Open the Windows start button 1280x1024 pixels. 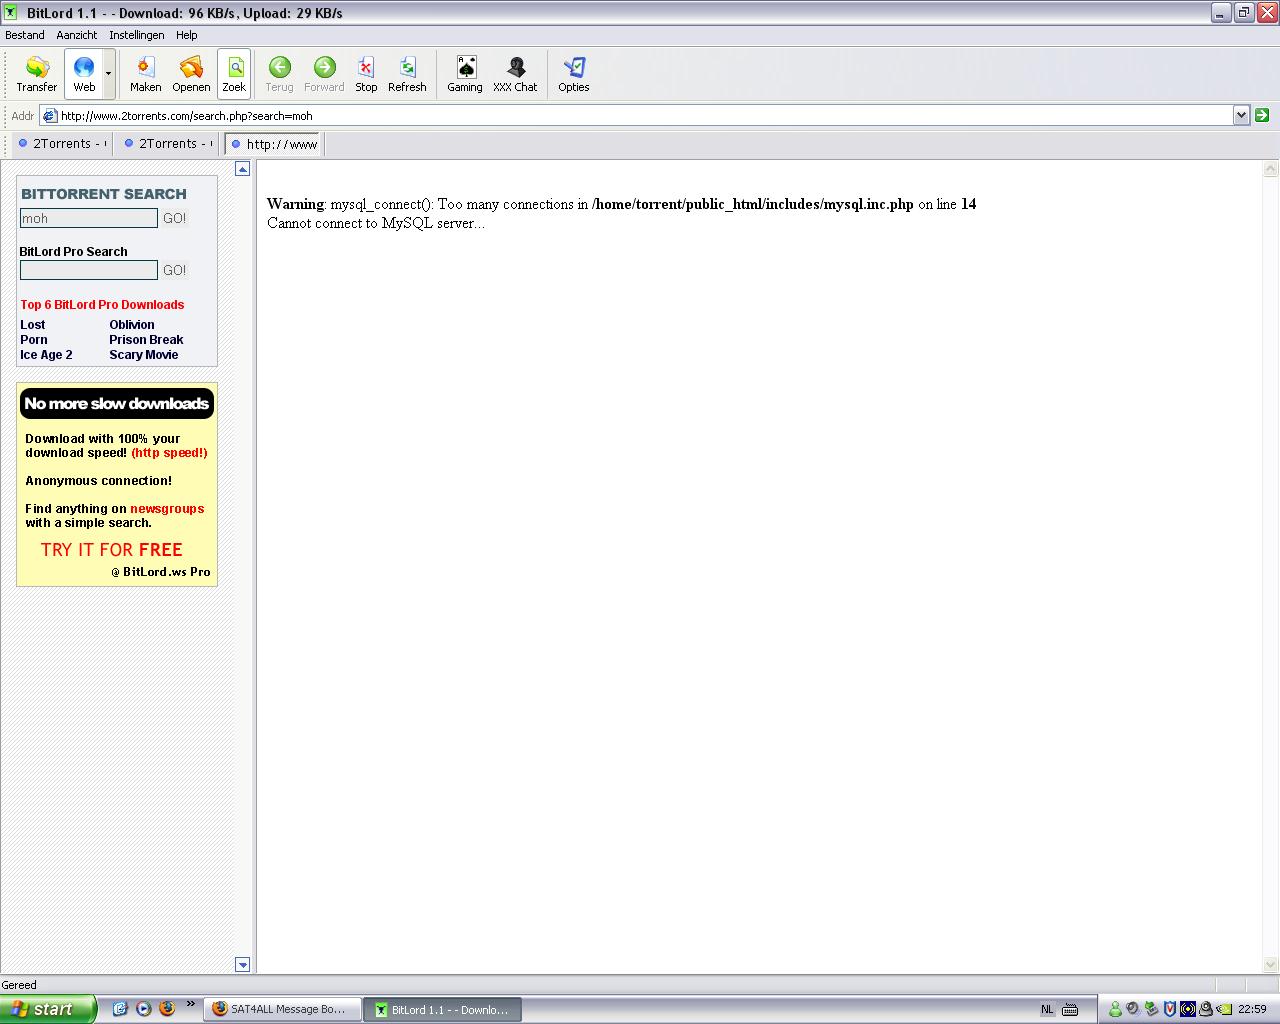47,1009
